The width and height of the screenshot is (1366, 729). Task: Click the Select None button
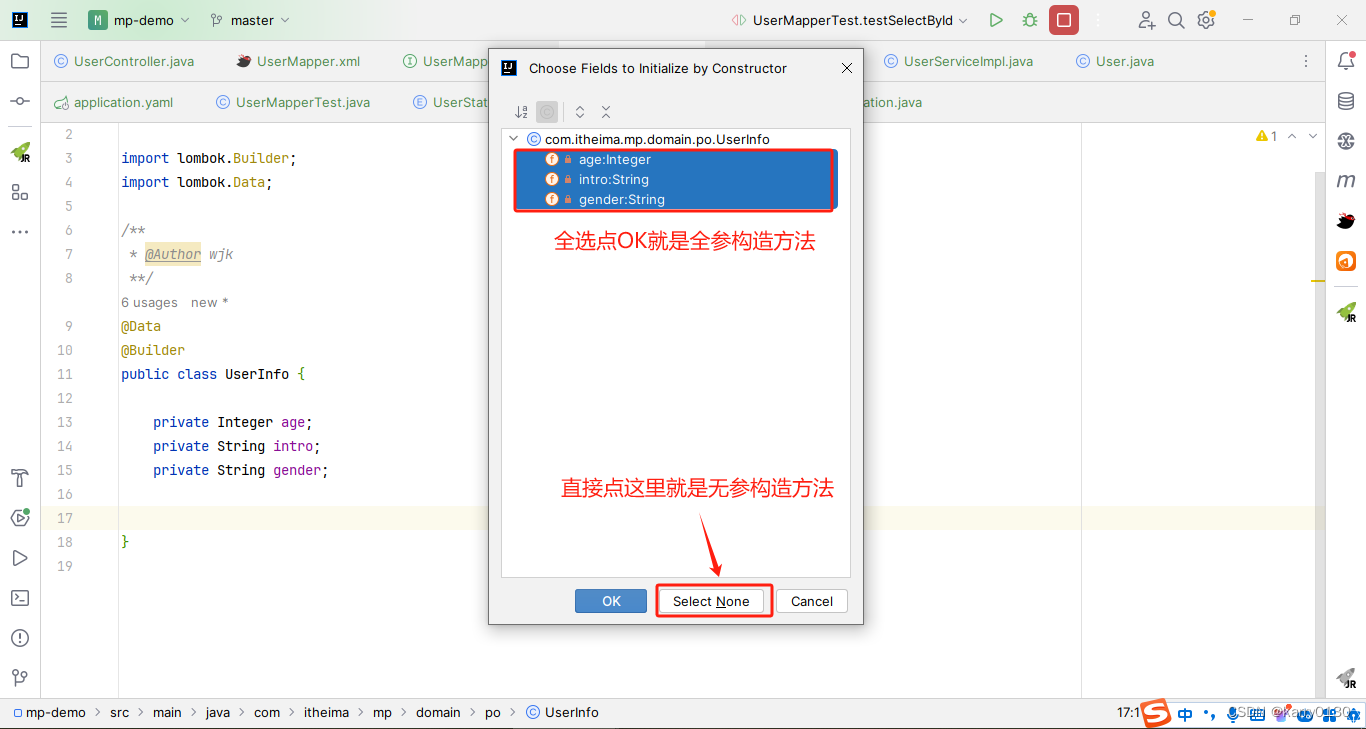[713, 601]
